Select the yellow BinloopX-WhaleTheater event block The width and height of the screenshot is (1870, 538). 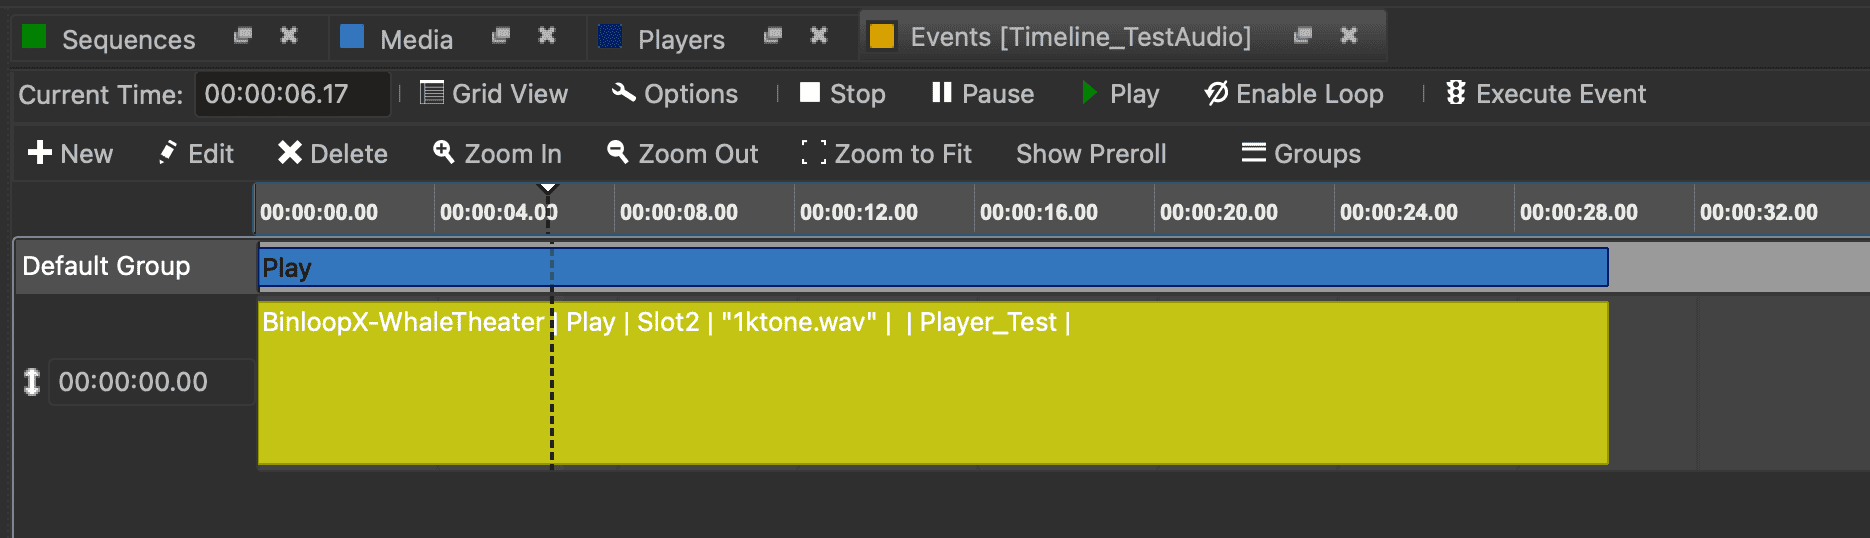pyautogui.click(x=932, y=400)
